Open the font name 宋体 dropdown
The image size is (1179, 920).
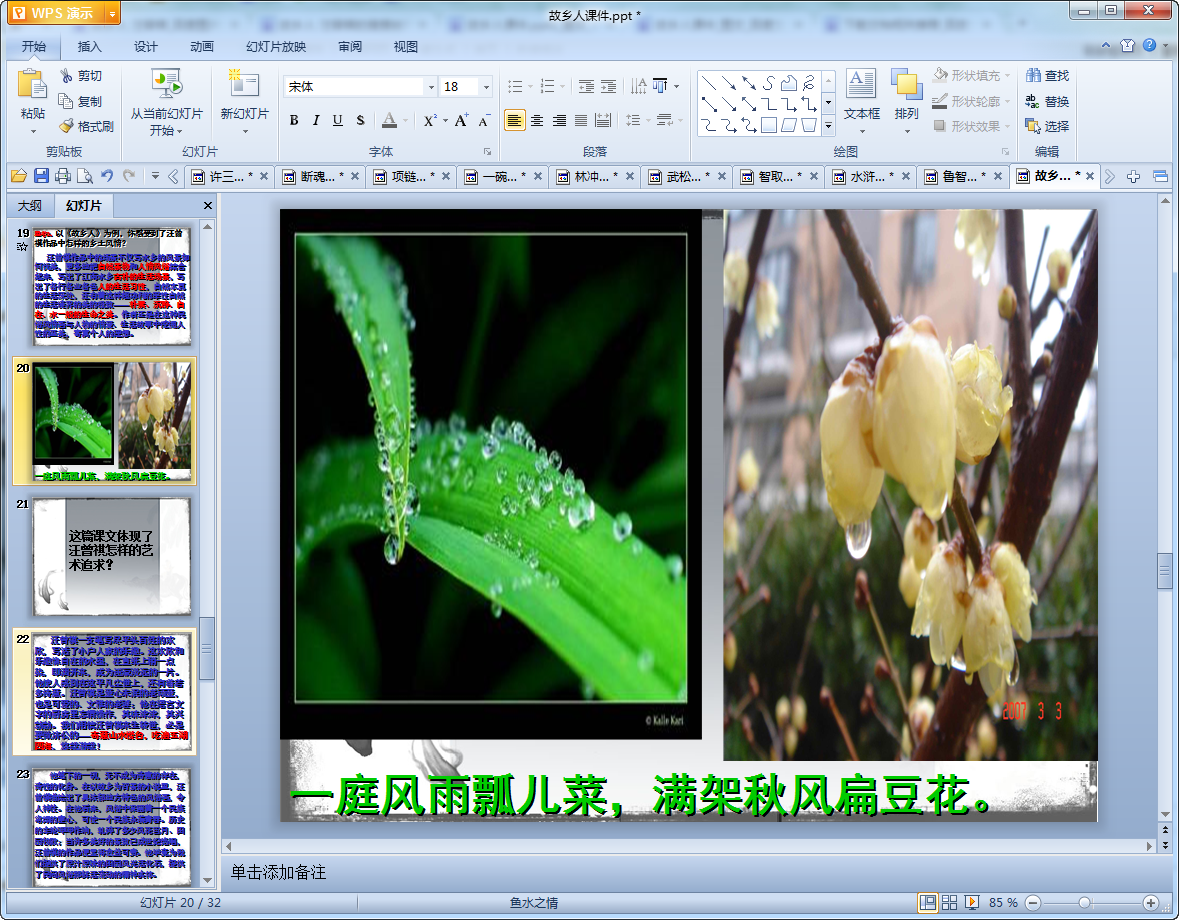click(x=432, y=86)
